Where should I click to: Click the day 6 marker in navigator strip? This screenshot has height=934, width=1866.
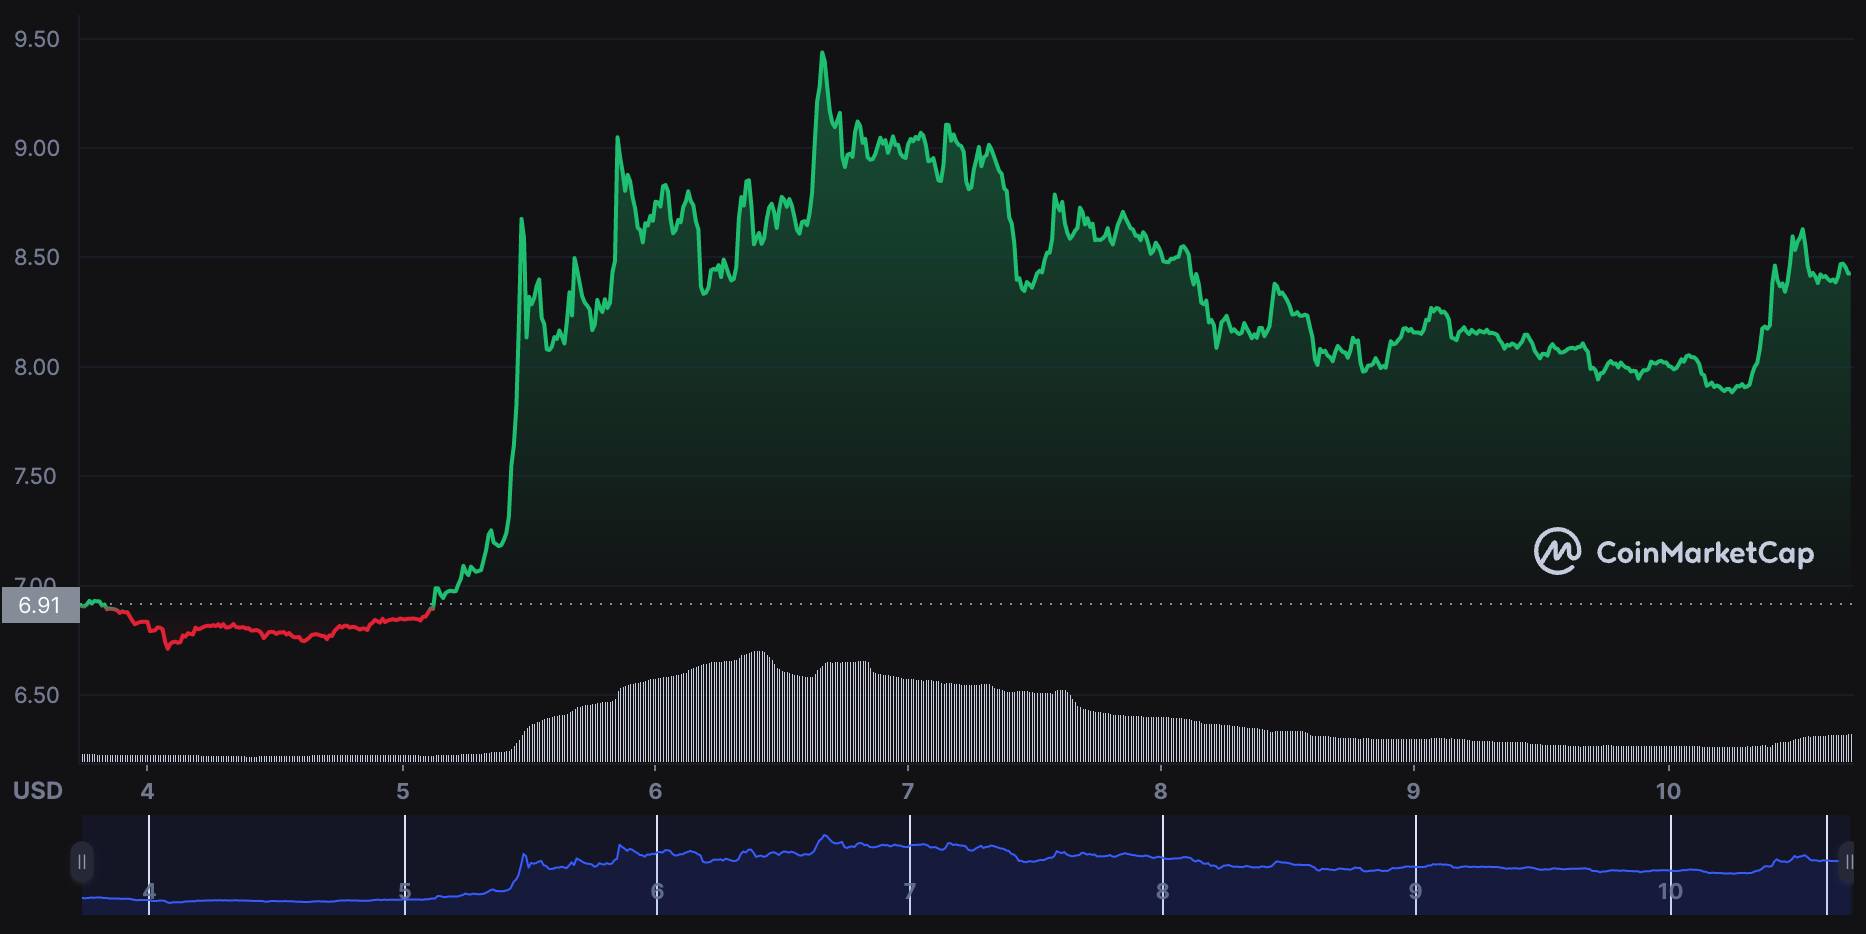[657, 892]
